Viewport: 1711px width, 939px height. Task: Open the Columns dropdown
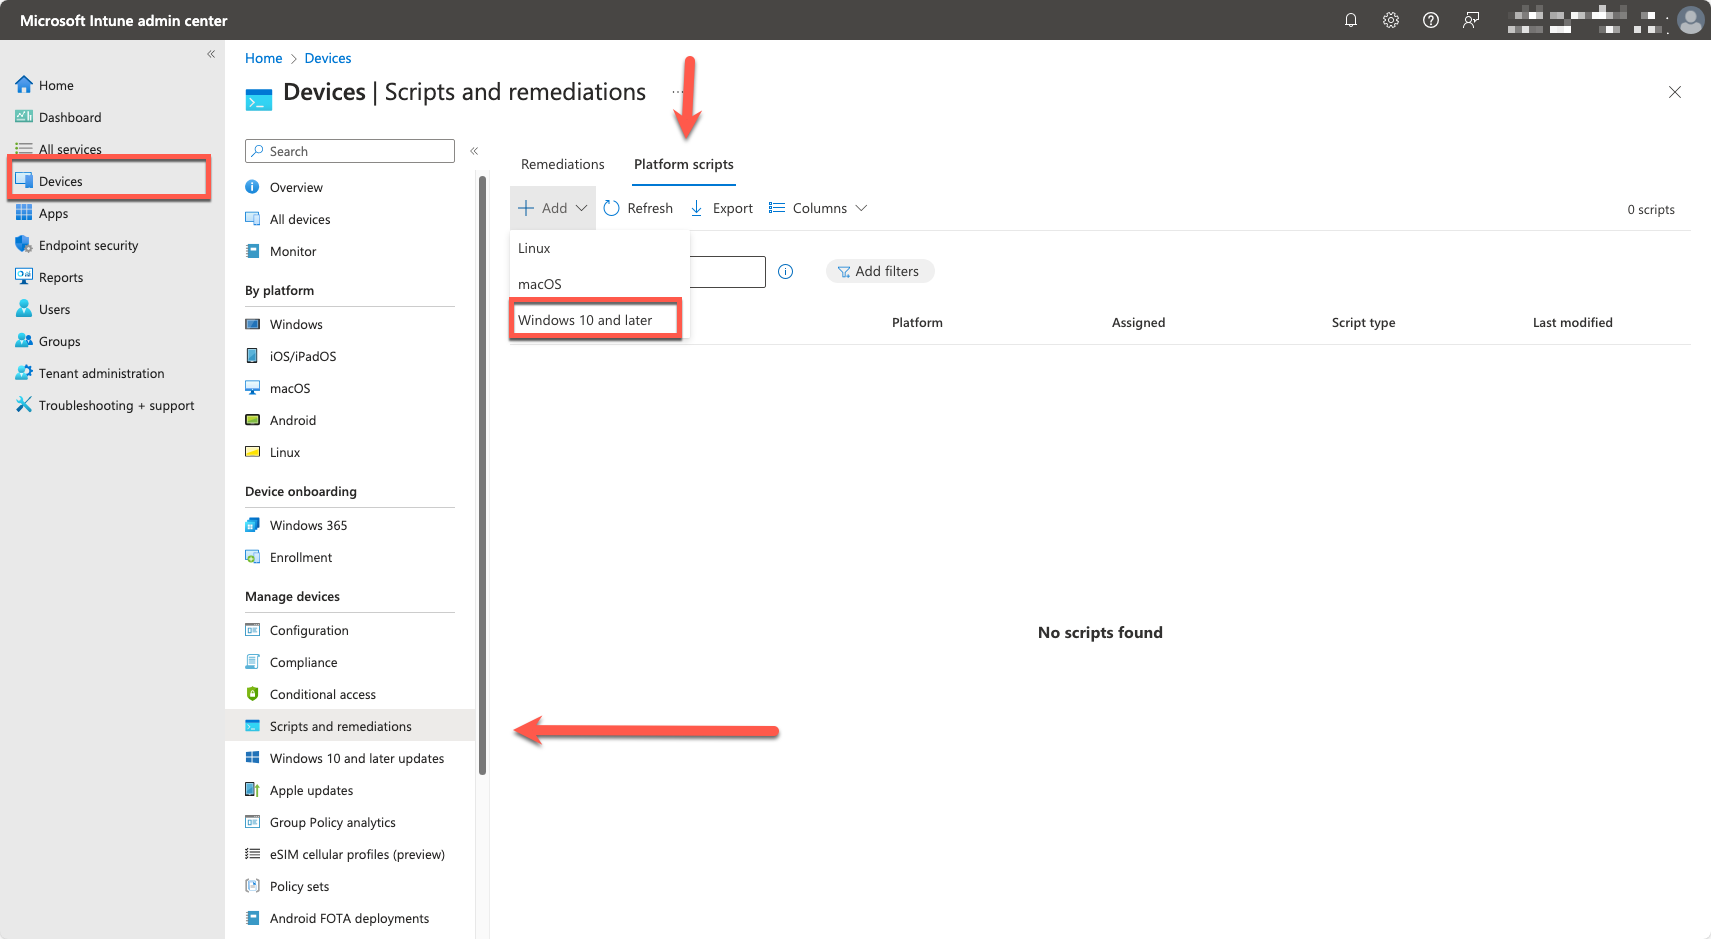(817, 207)
